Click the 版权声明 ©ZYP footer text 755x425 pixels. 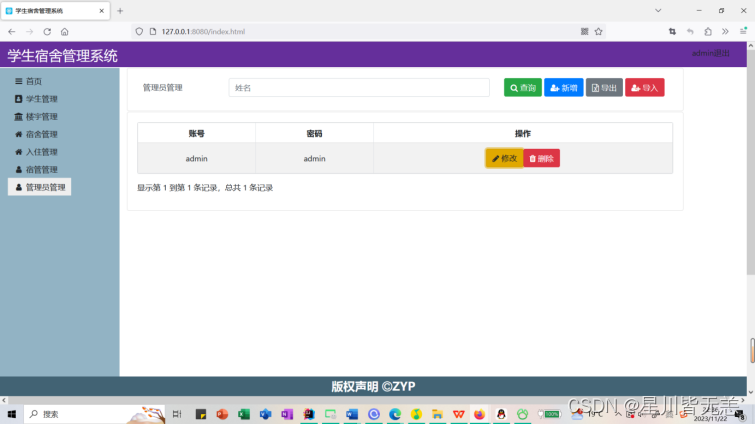373,386
